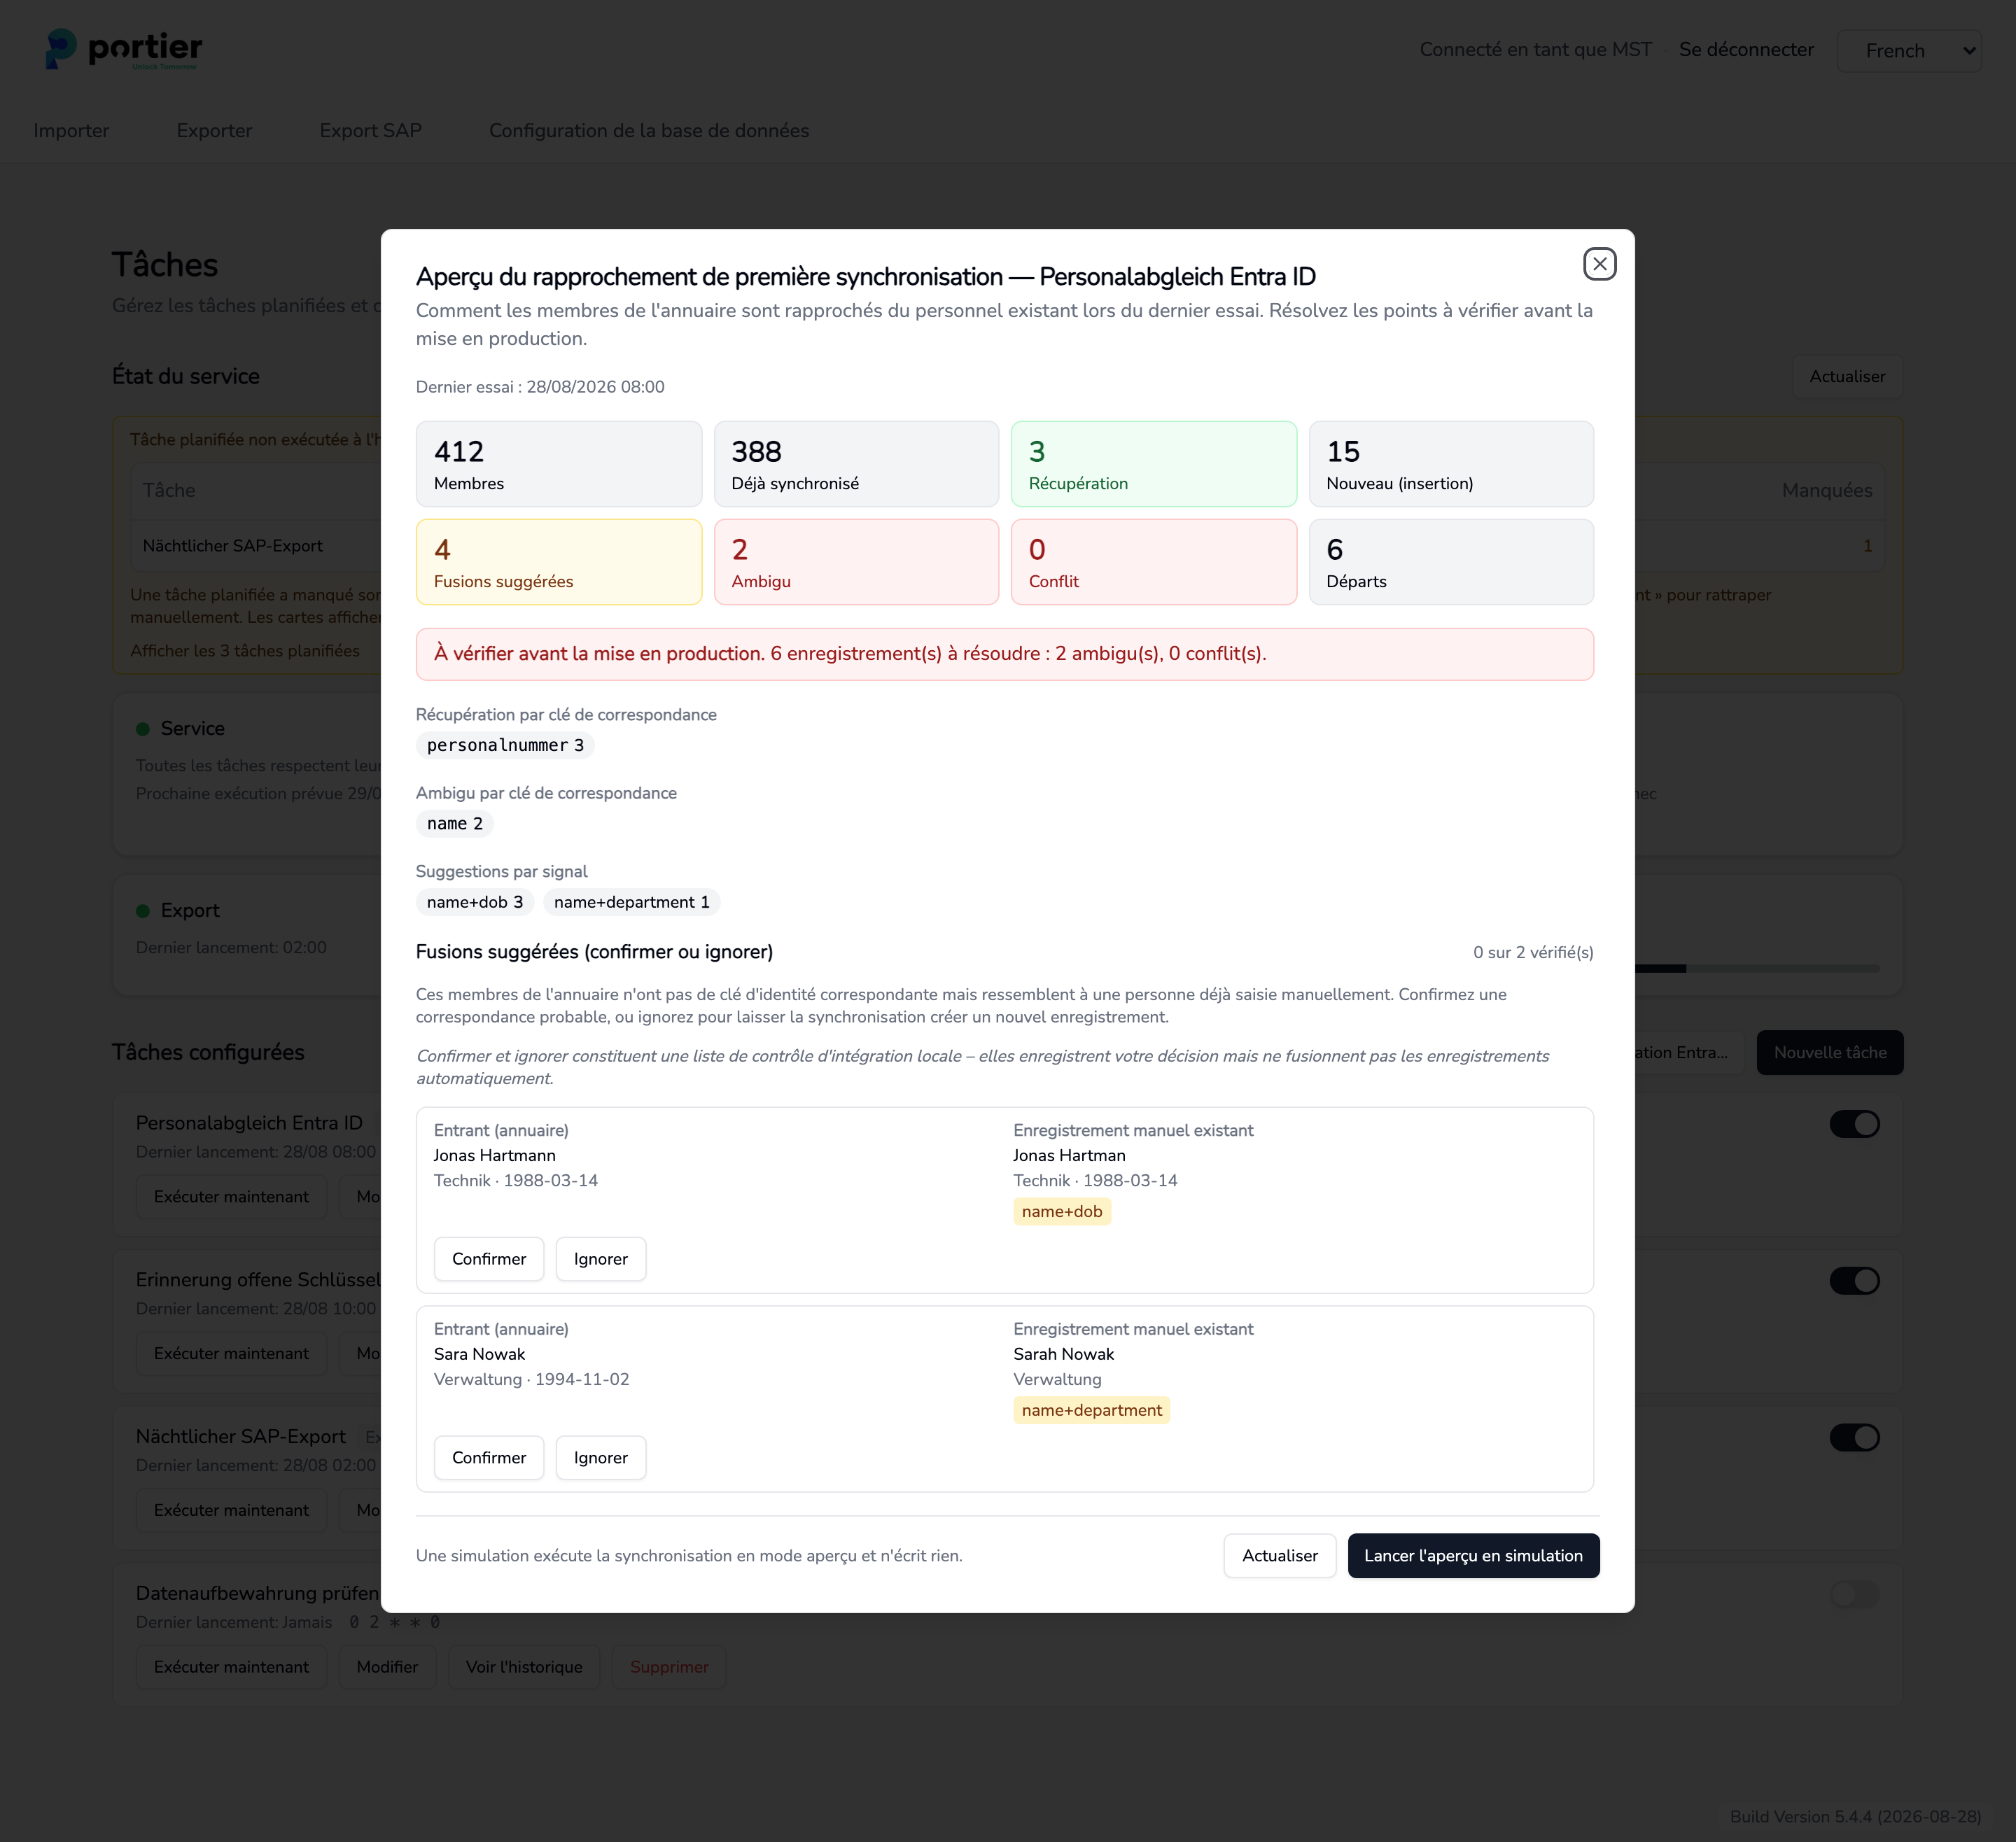Screen dimensions: 2016x1842
Task: Click the name 2 chip
Action: [x=455, y=824]
